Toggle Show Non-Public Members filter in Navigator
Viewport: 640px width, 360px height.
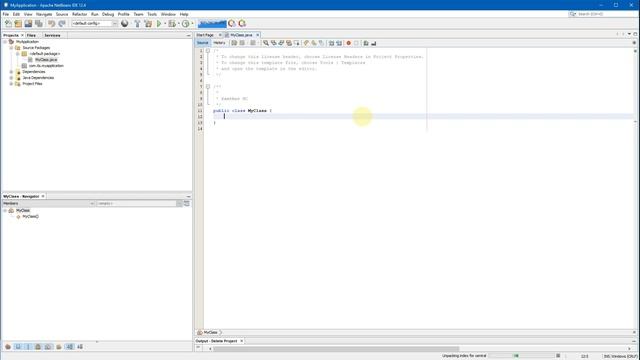tap(38, 347)
